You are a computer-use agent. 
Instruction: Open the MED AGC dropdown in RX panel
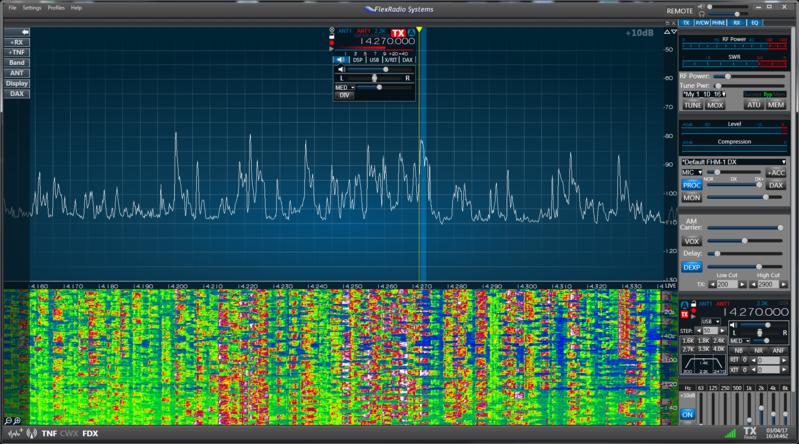tap(739, 341)
